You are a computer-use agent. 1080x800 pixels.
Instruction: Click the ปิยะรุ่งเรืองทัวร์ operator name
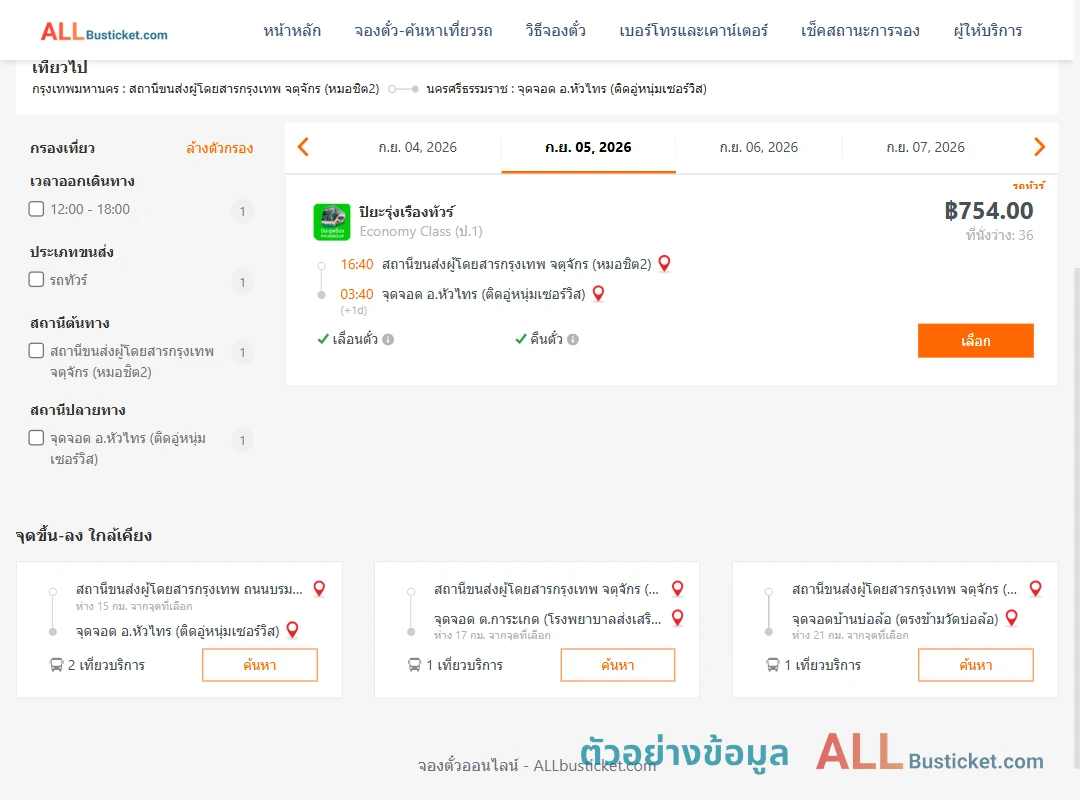406,212
